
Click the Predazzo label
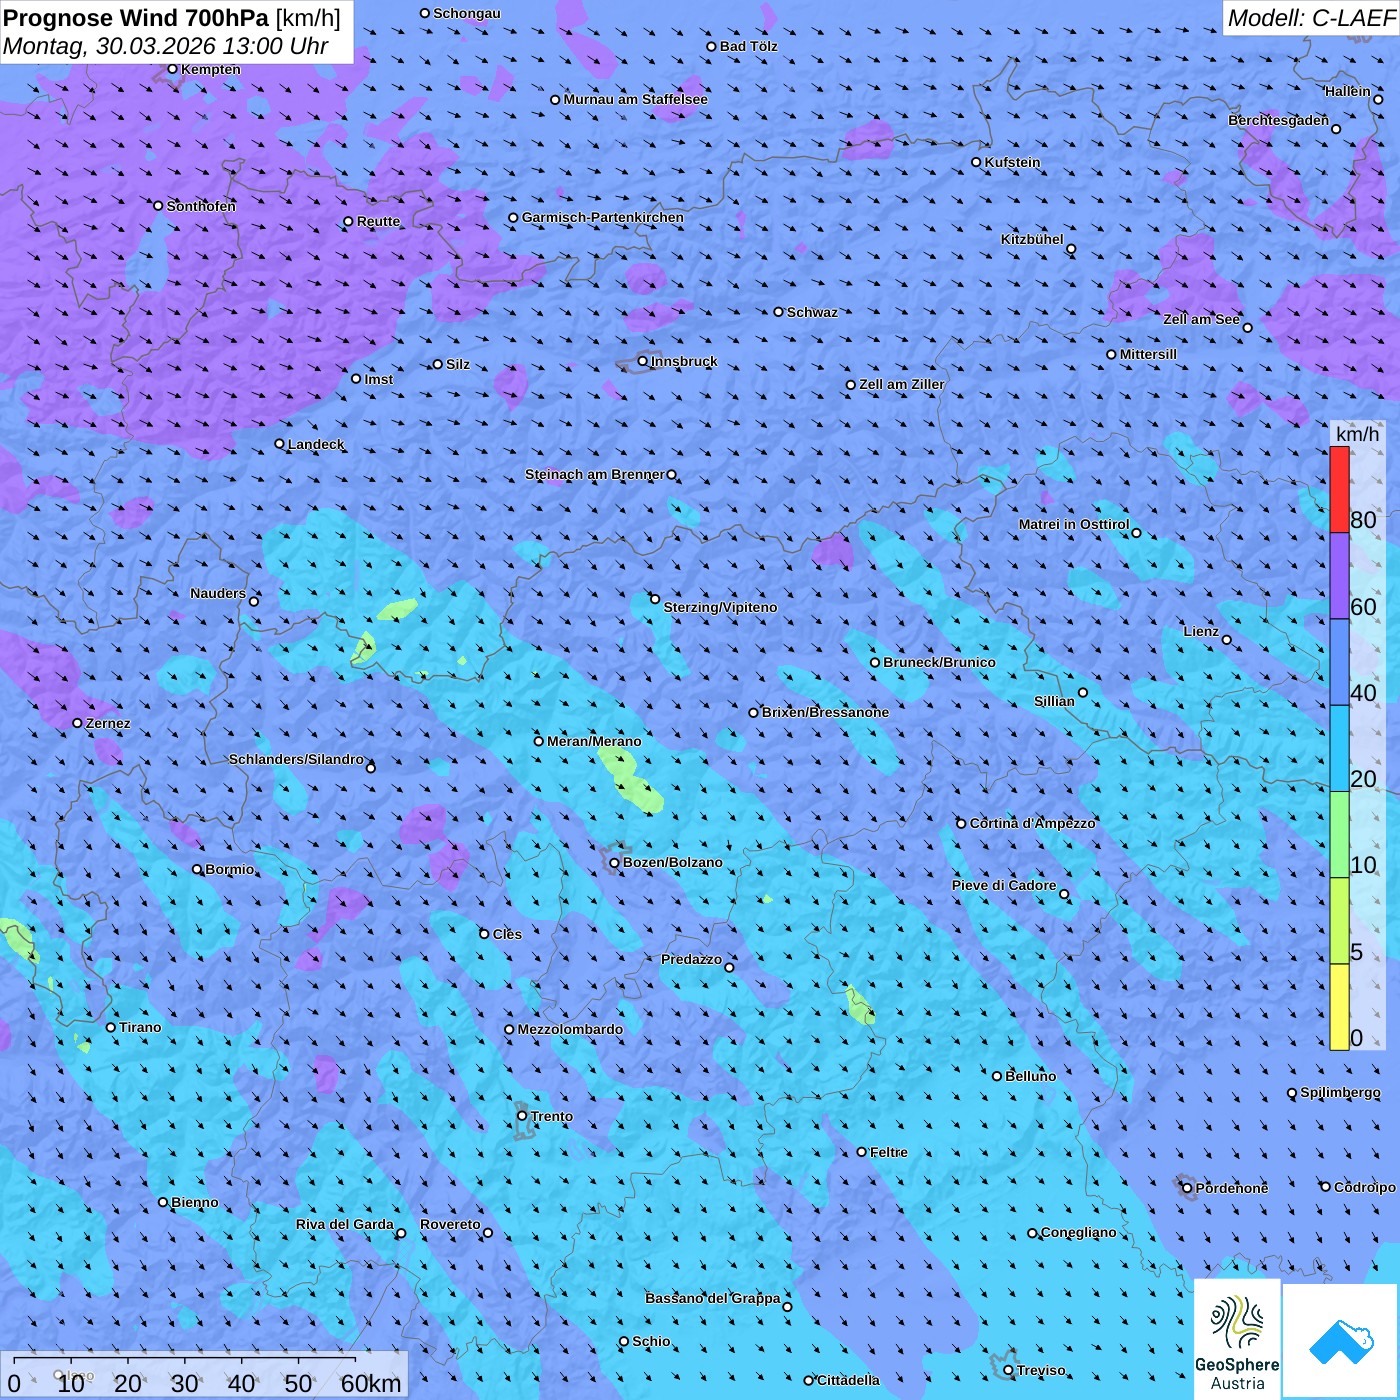pyautogui.click(x=691, y=959)
